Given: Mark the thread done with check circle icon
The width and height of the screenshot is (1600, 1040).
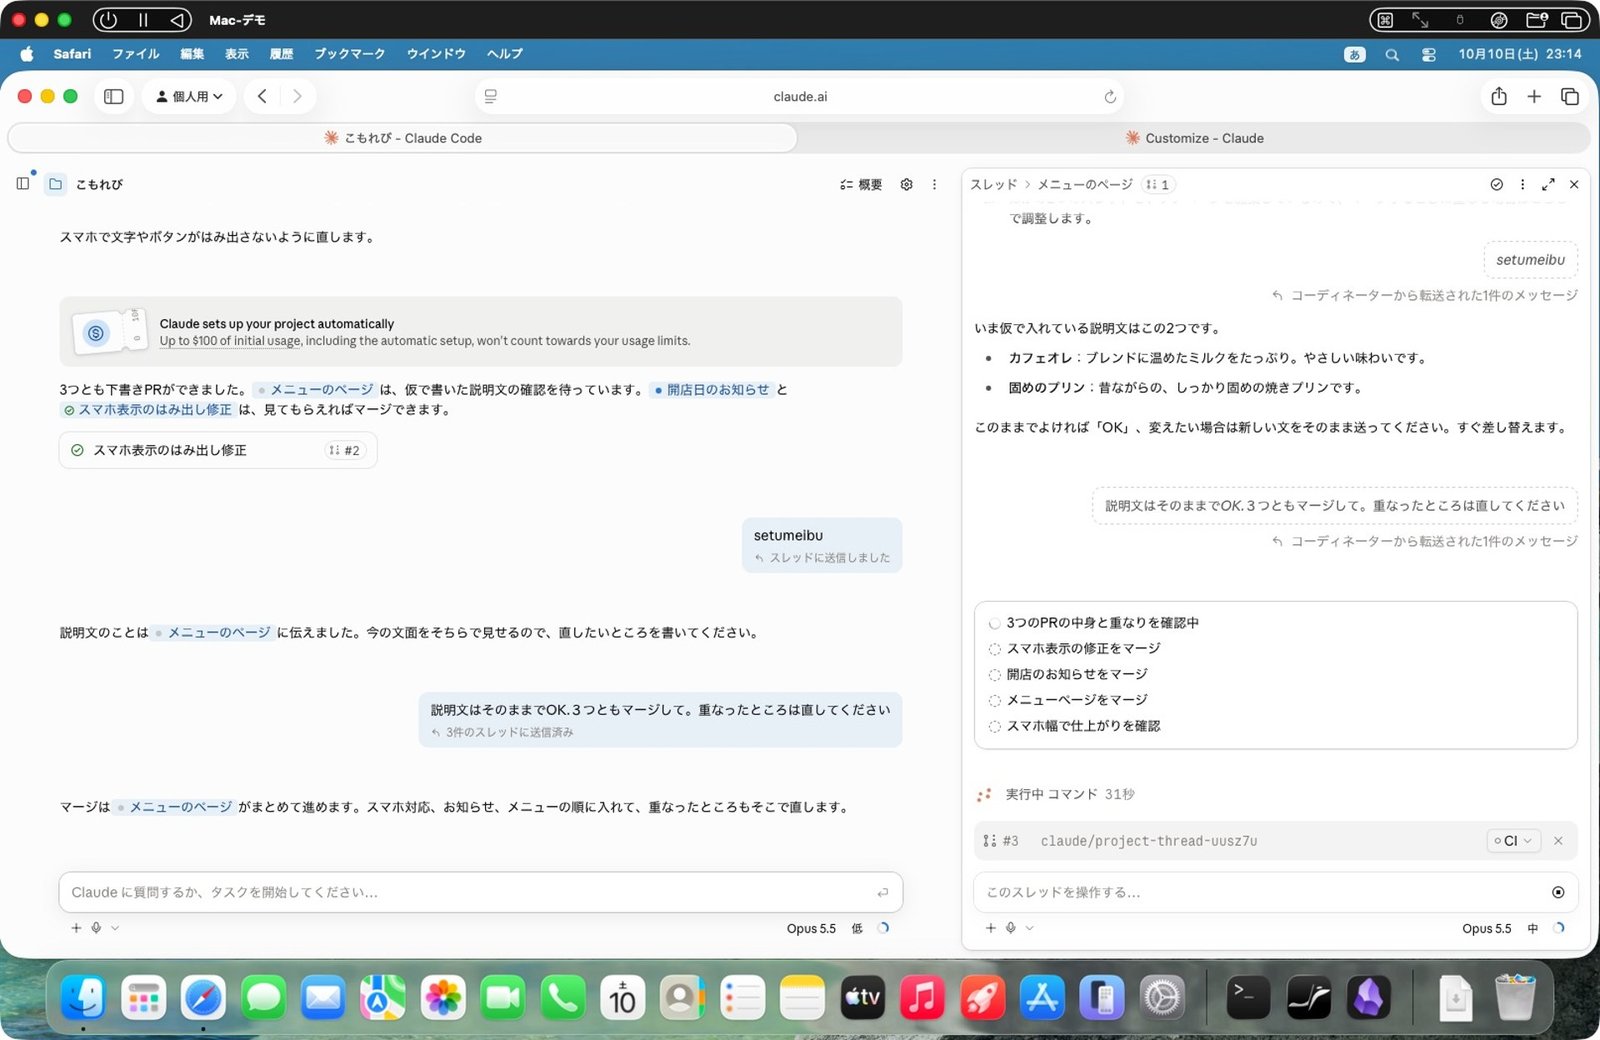Looking at the screenshot, I should [x=1496, y=184].
